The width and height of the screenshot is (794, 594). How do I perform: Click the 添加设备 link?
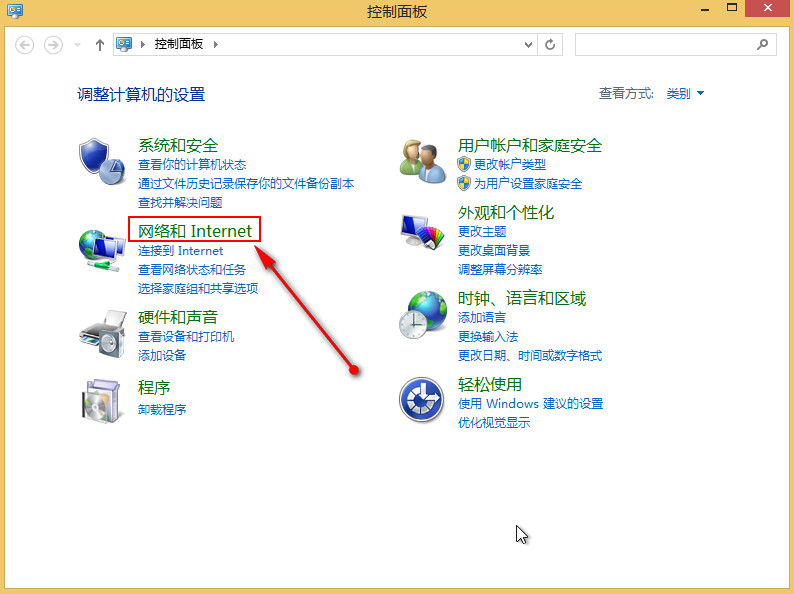[162, 355]
